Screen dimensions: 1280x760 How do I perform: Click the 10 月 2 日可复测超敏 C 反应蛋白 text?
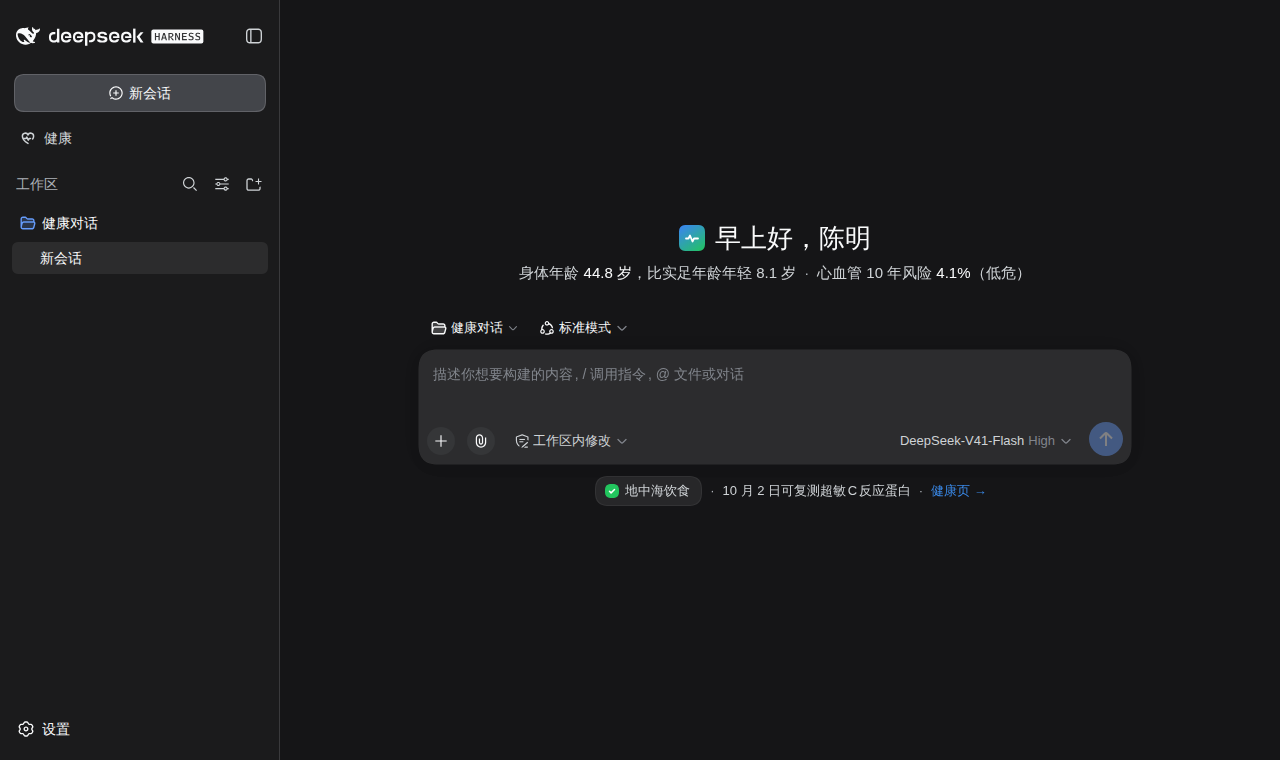click(816, 491)
